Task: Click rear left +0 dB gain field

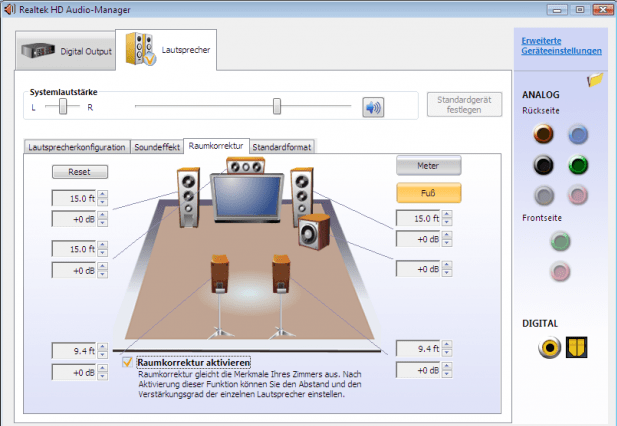Action: pos(74,372)
